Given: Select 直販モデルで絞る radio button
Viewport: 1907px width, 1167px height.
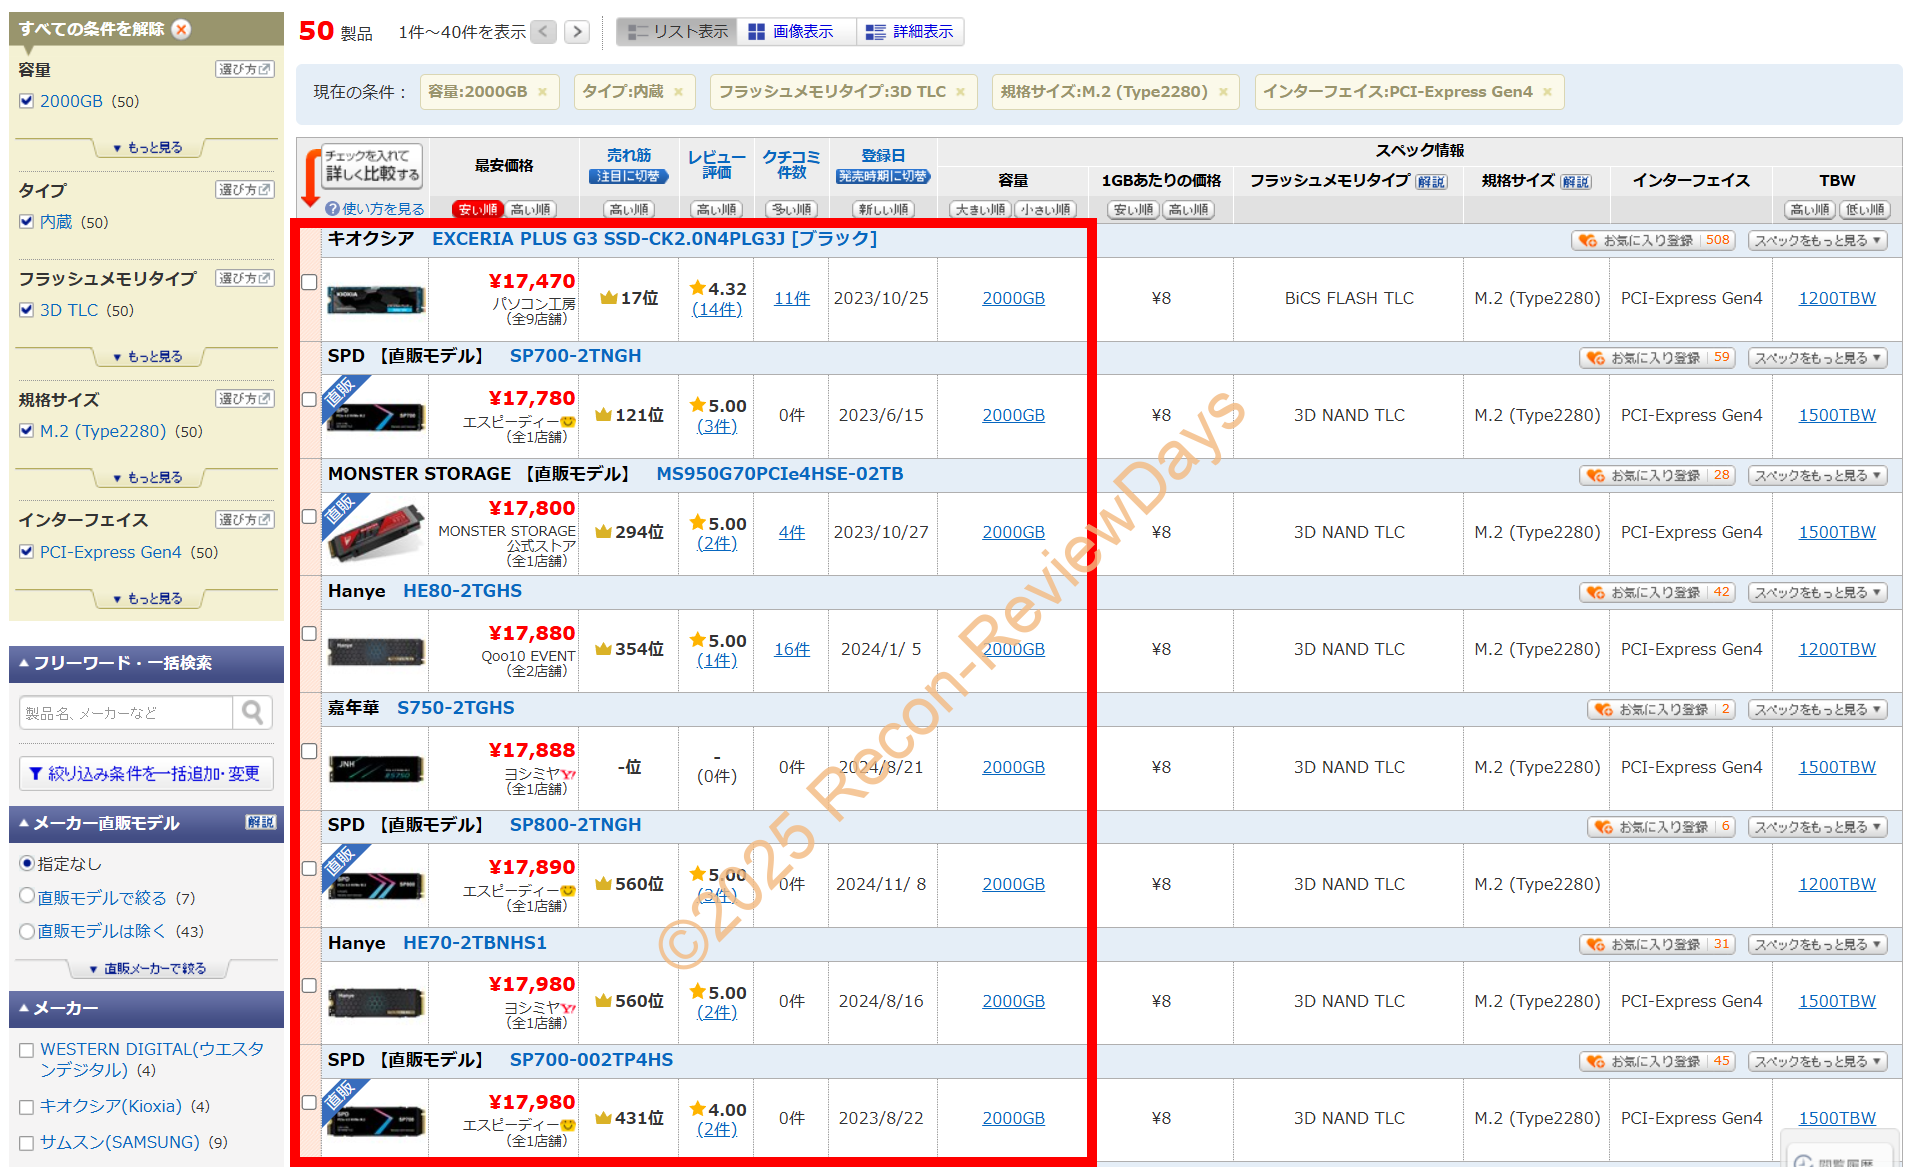Looking at the screenshot, I should [27, 897].
